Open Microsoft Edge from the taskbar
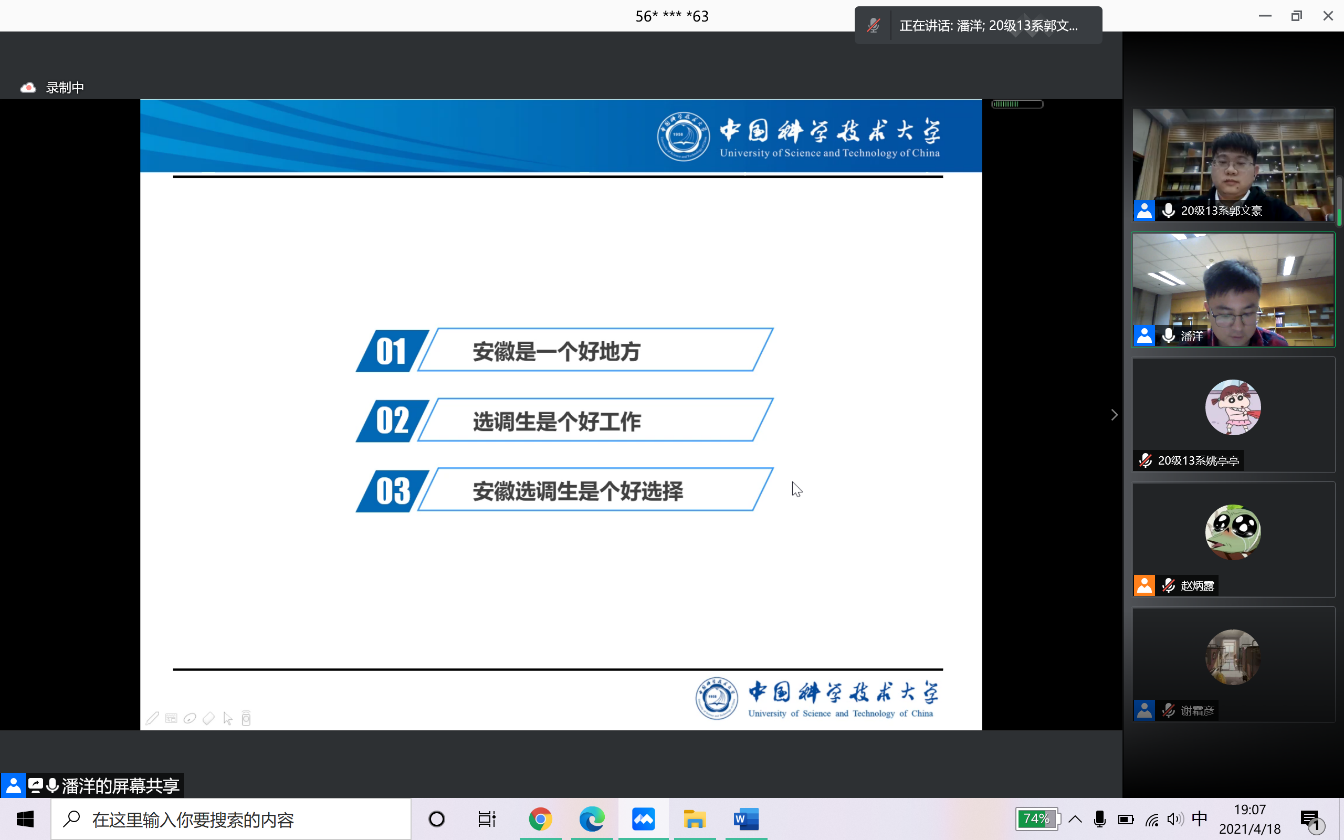The image size is (1344, 840). pyautogui.click(x=592, y=819)
